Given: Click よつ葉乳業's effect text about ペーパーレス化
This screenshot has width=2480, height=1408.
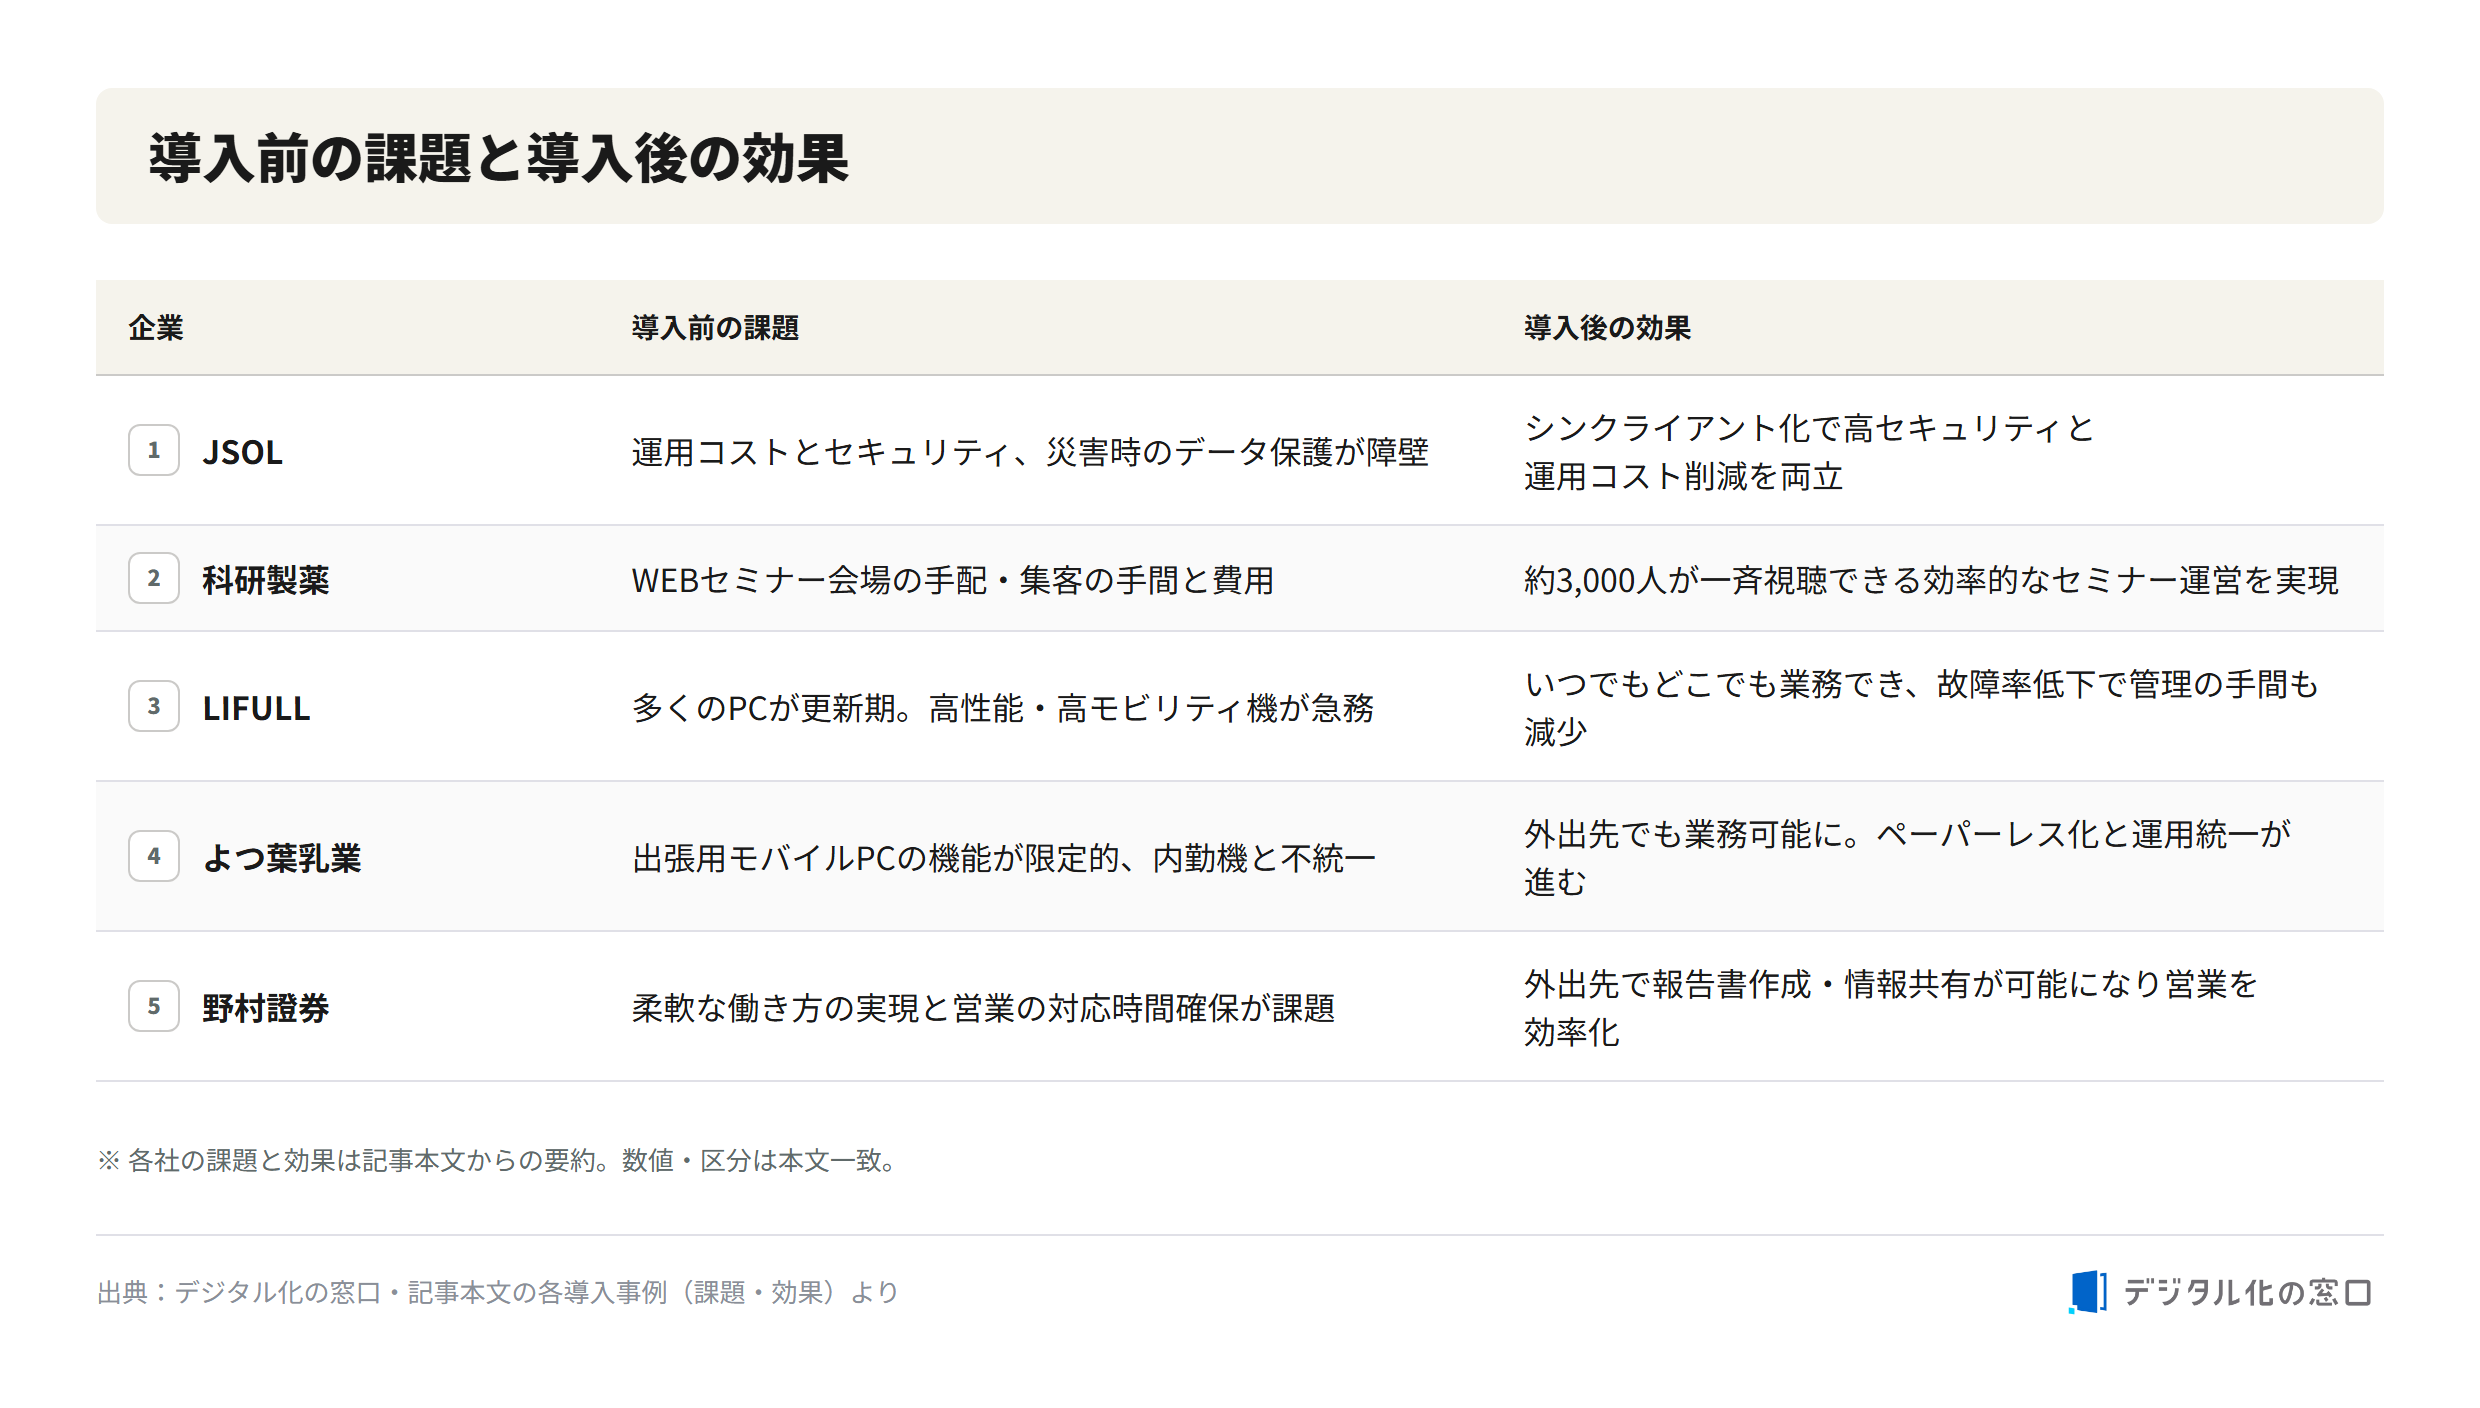Looking at the screenshot, I should pos(1907,858).
